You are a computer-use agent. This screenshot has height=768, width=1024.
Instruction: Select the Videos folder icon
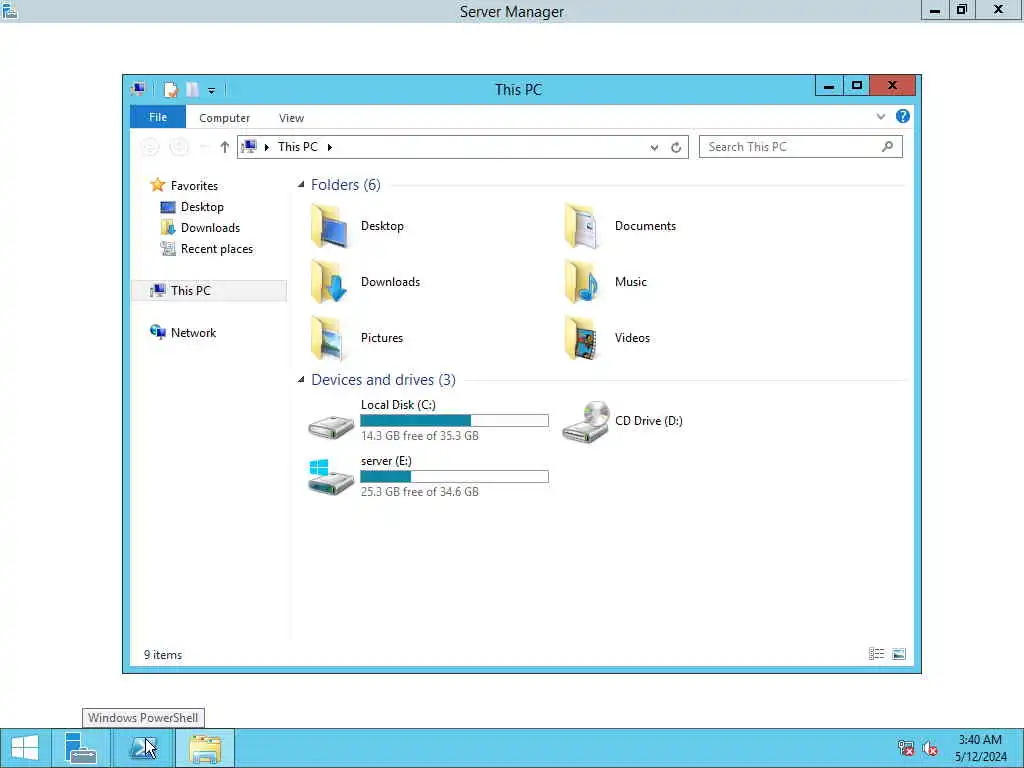[x=583, y=338]
